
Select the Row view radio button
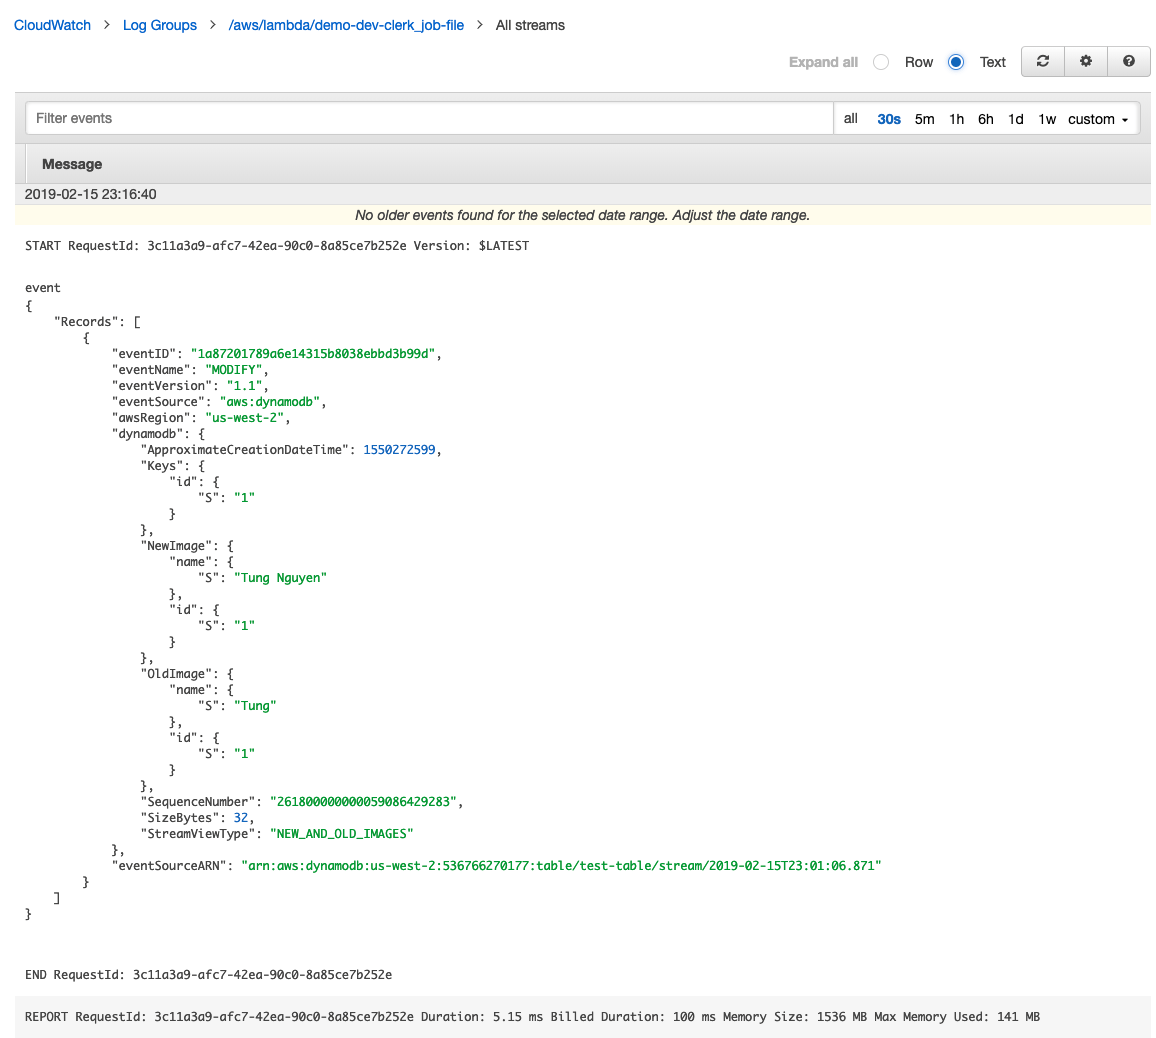(x=881, y=63)
